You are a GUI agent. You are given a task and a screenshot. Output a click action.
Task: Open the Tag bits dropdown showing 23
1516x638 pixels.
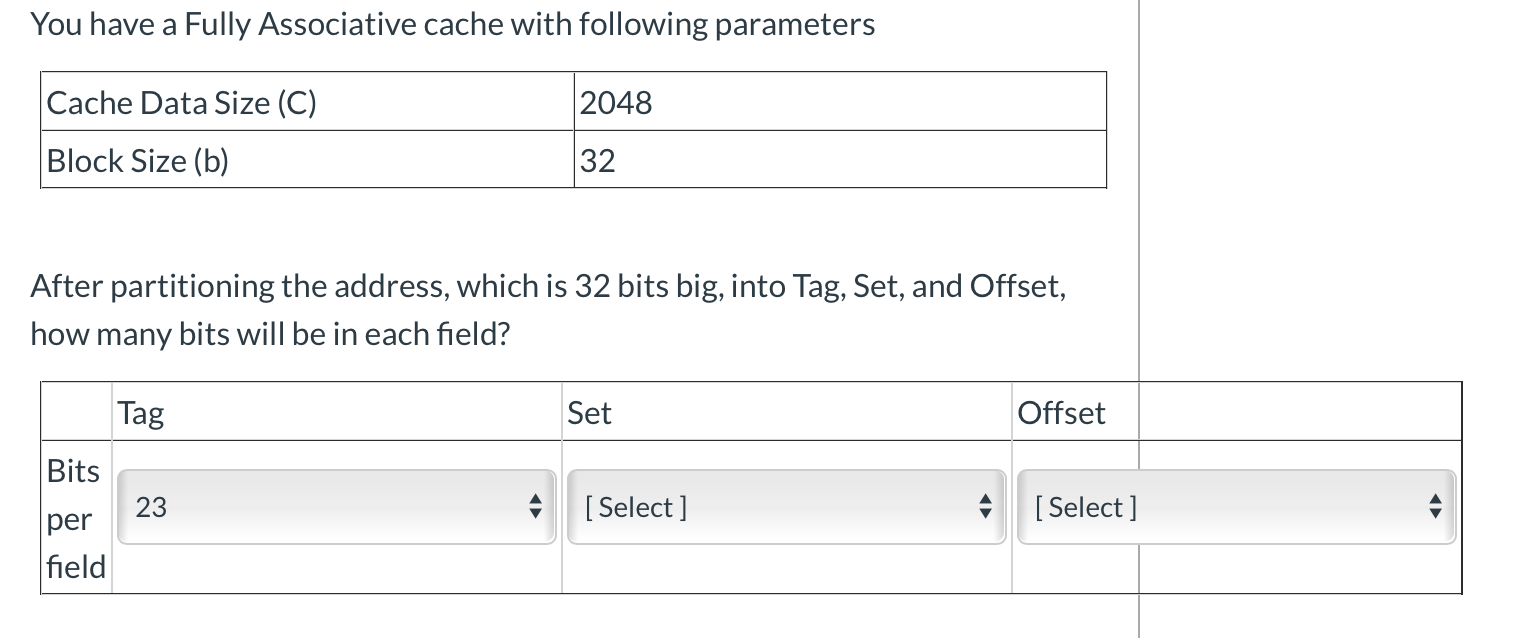click(x=336, y=507)
